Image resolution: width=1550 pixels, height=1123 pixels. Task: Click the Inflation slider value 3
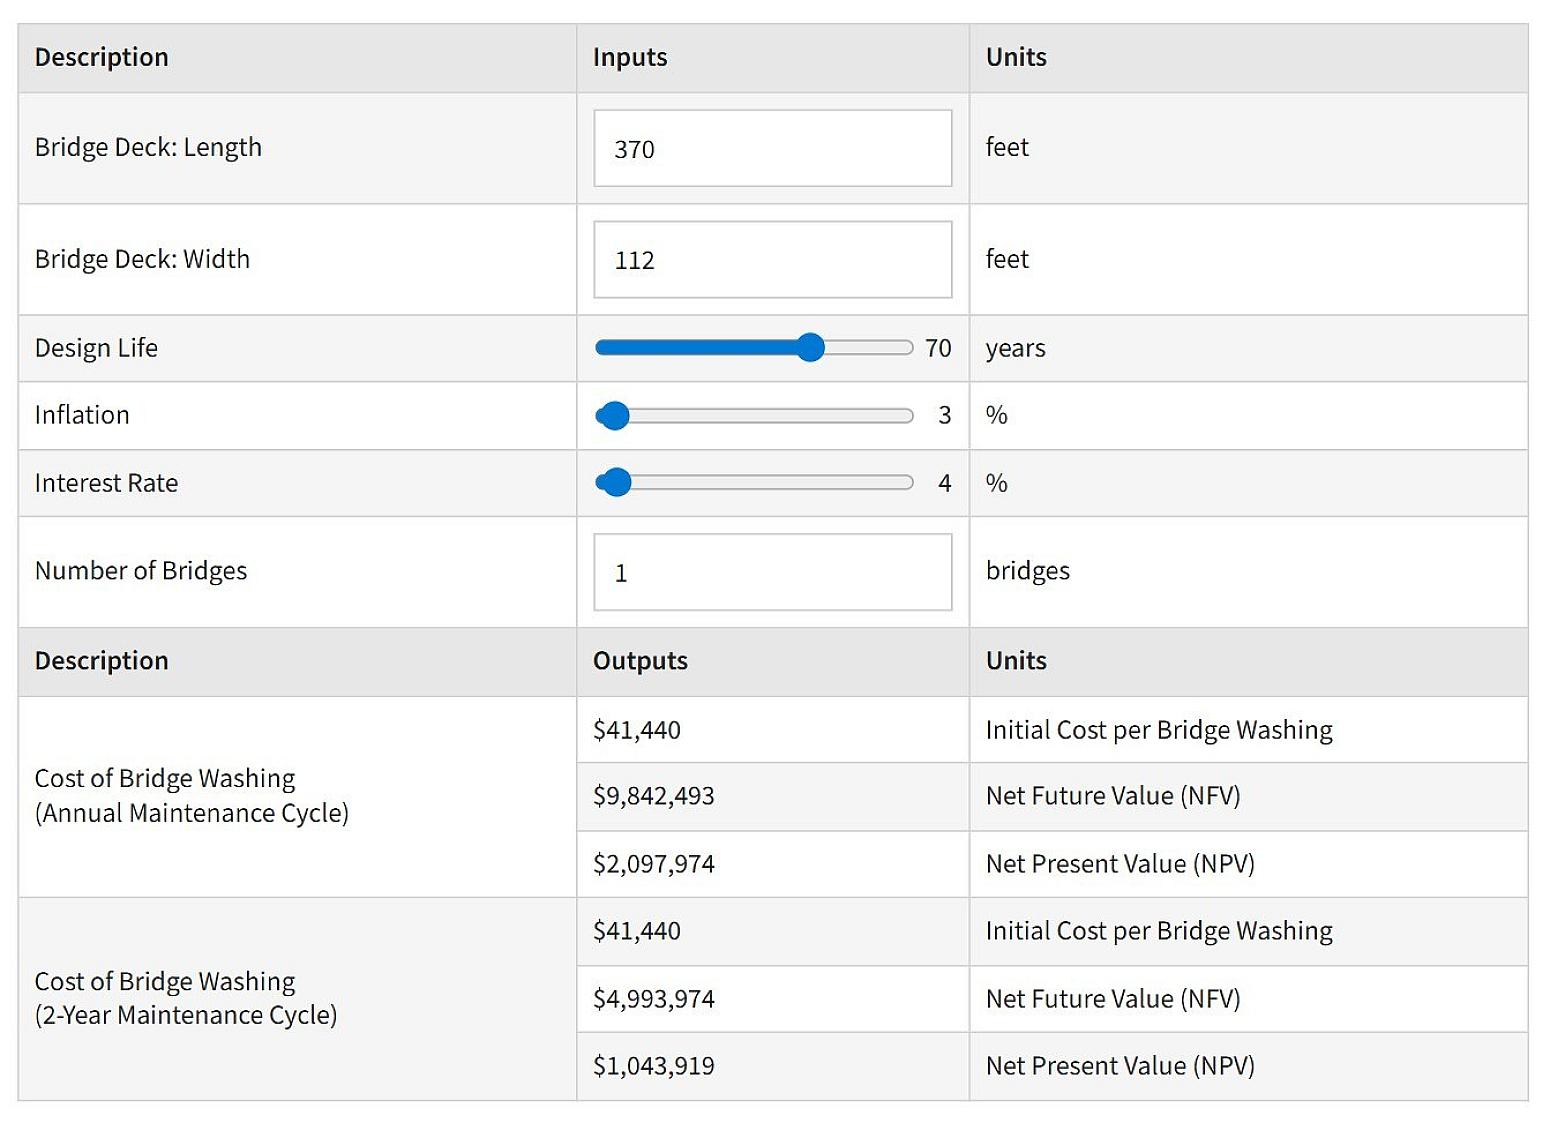(944, 415)
